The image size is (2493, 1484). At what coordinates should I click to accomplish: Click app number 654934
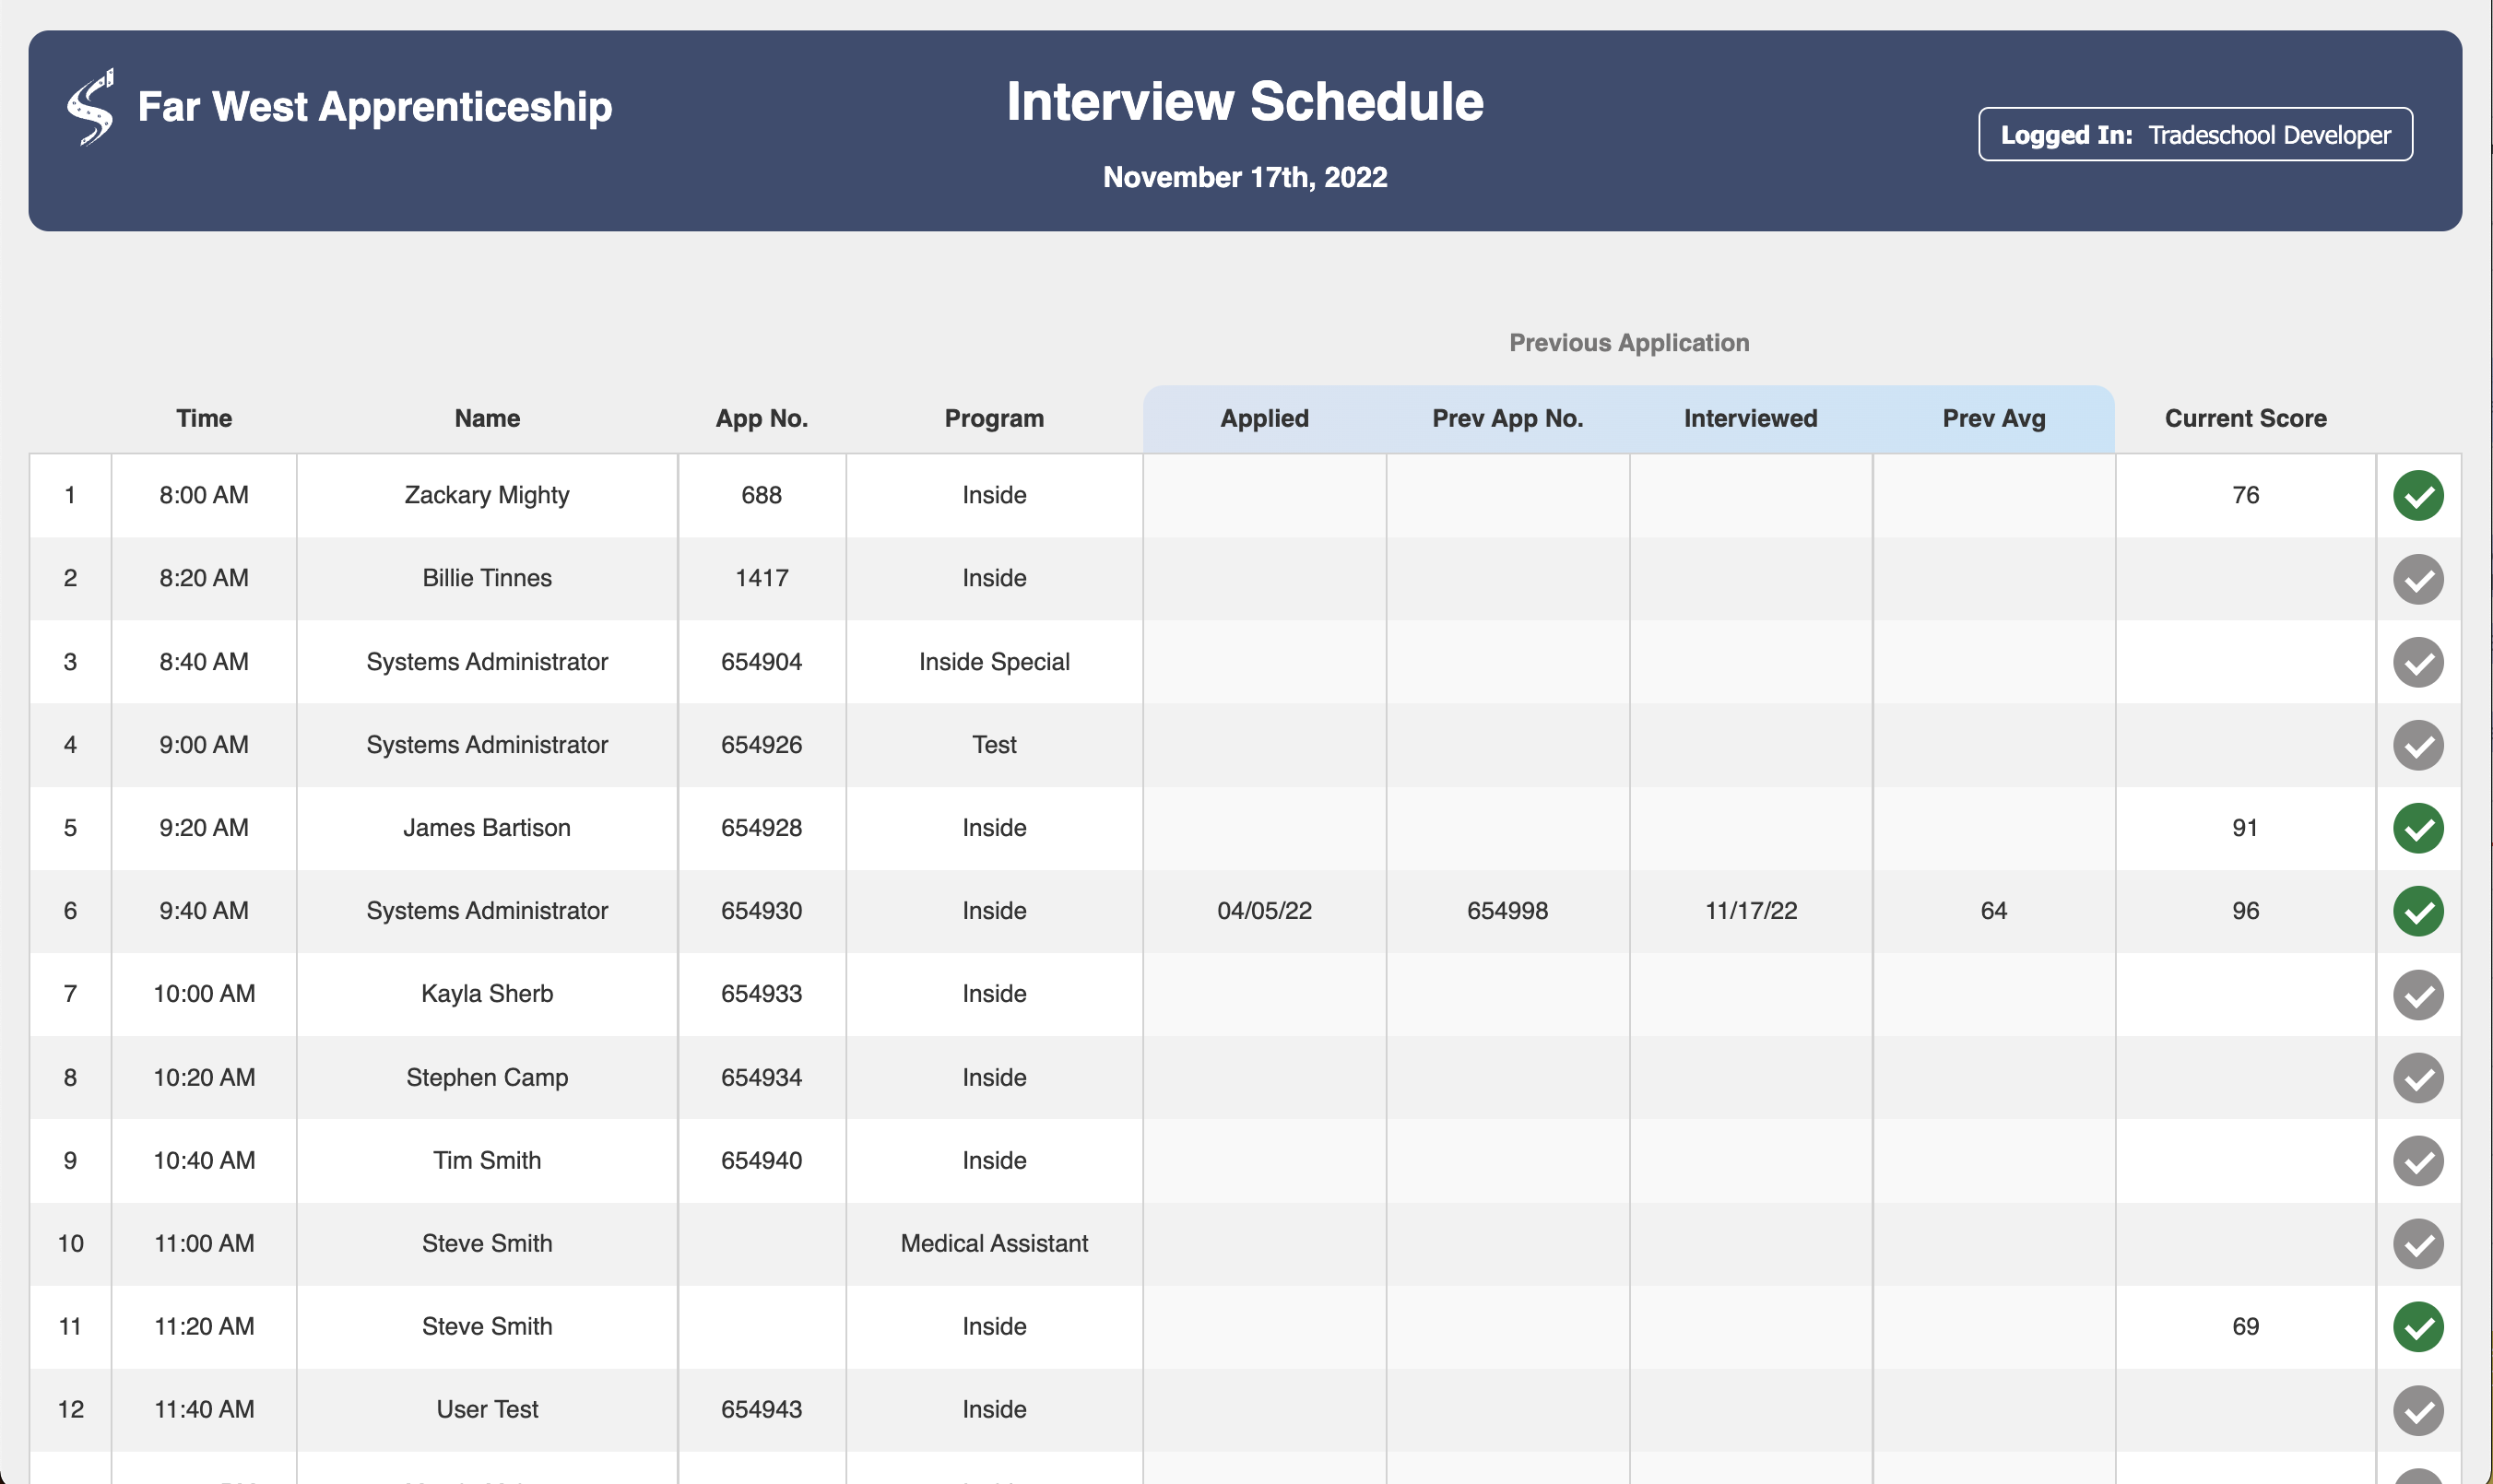pos(761,1077)
